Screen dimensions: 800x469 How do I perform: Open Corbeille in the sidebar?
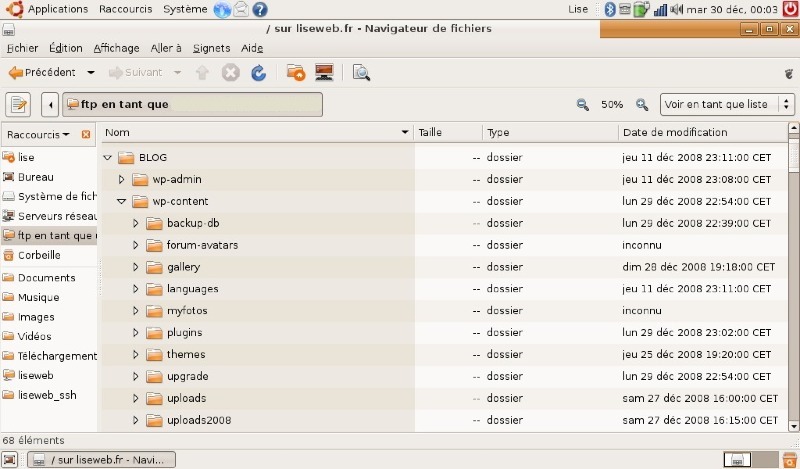(x=39, y=255)
